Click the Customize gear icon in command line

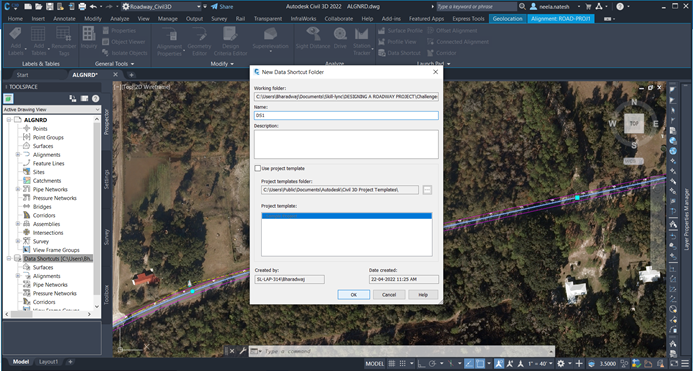tap(243, 351)
